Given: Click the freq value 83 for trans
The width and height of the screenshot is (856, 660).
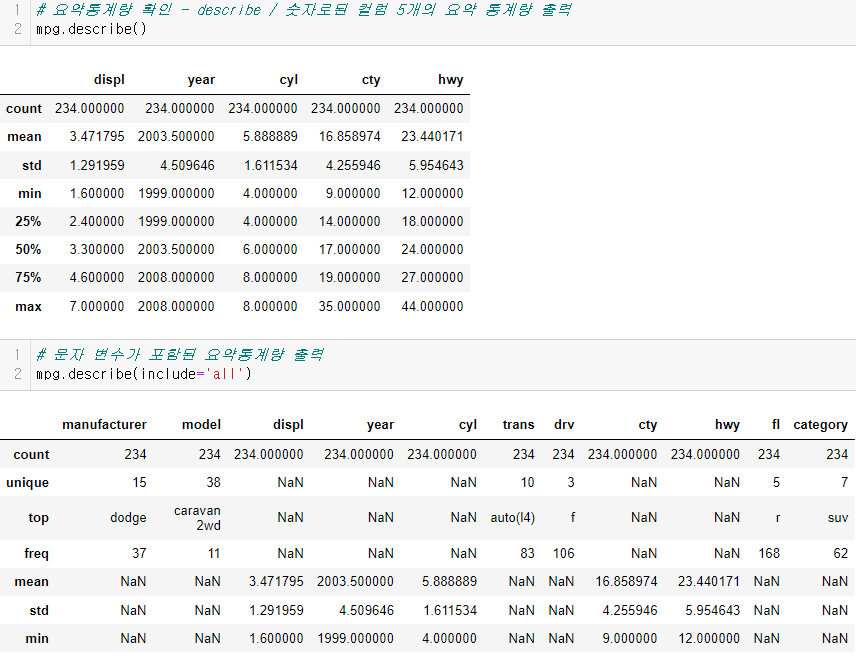Looking at the screenshot, I should click(x=527, y=554).
